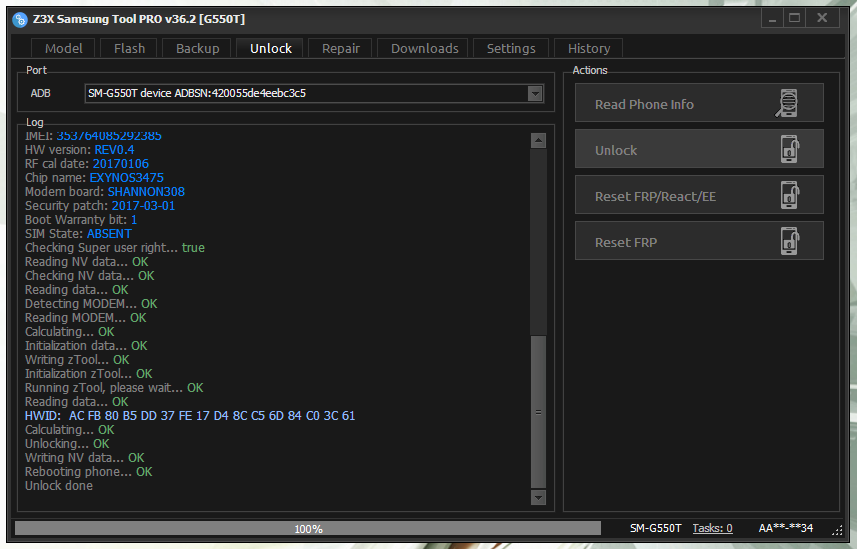The height and width of the screenshot is (549, 857).
Task: Open the Tasks: 0 link
Action: point(712,528)
